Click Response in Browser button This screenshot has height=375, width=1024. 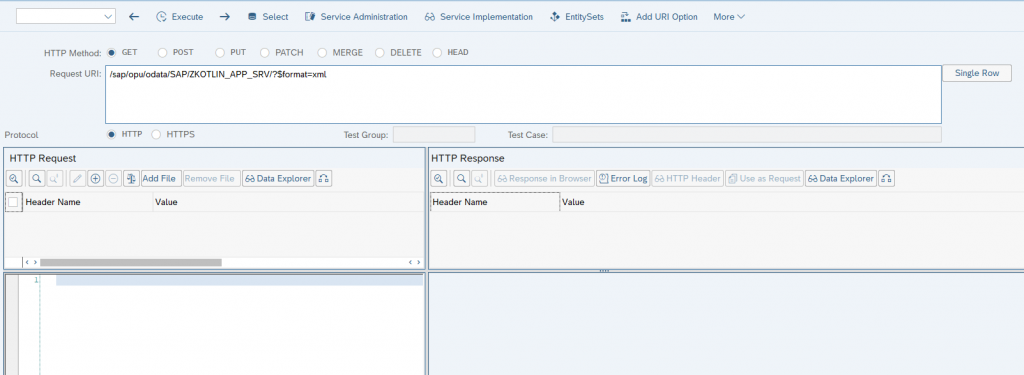pos(545,178)
